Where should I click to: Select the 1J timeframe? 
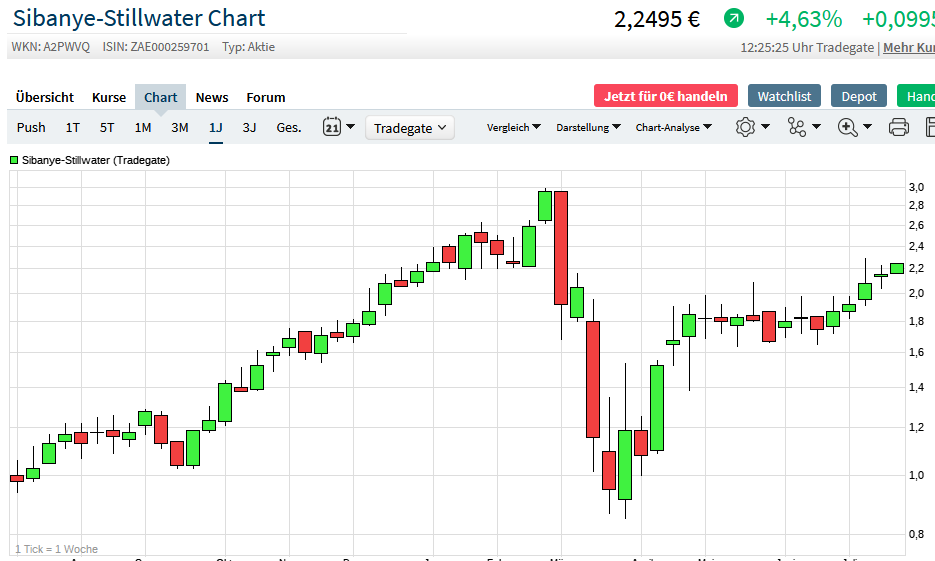click(216, 127)
